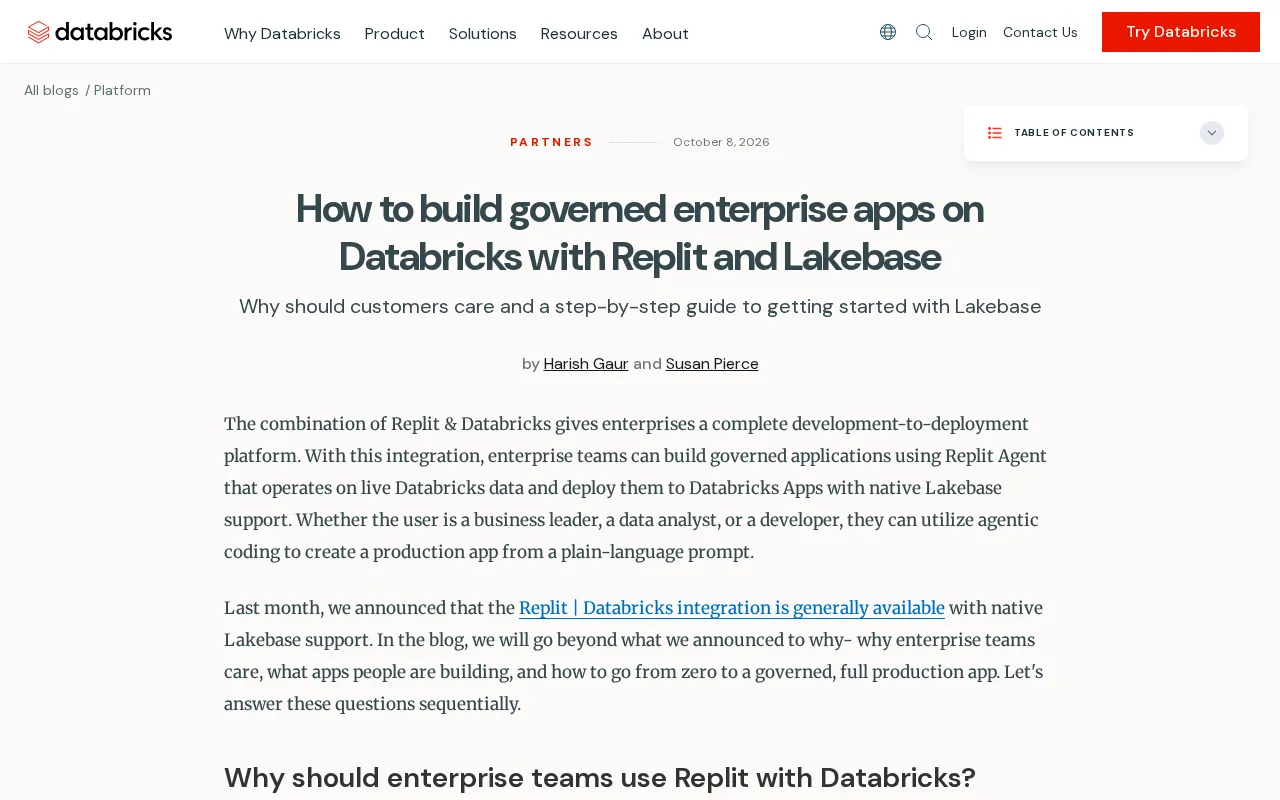The image size is (1280, 800).
Task: Click the TABLE OF CONTENTS label
Action: point(1074,133)
